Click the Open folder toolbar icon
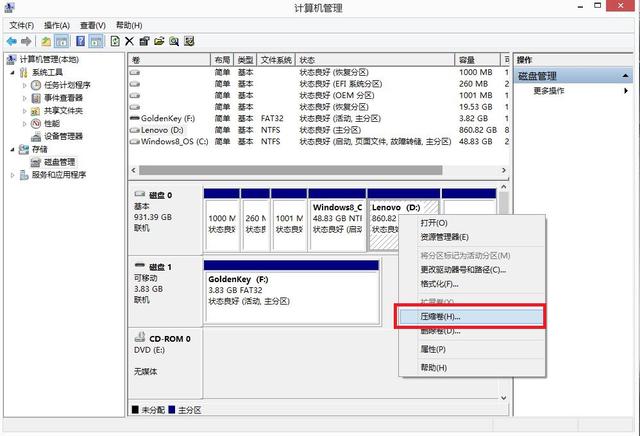This screenshot has width=640, height=436. (159, 41)
